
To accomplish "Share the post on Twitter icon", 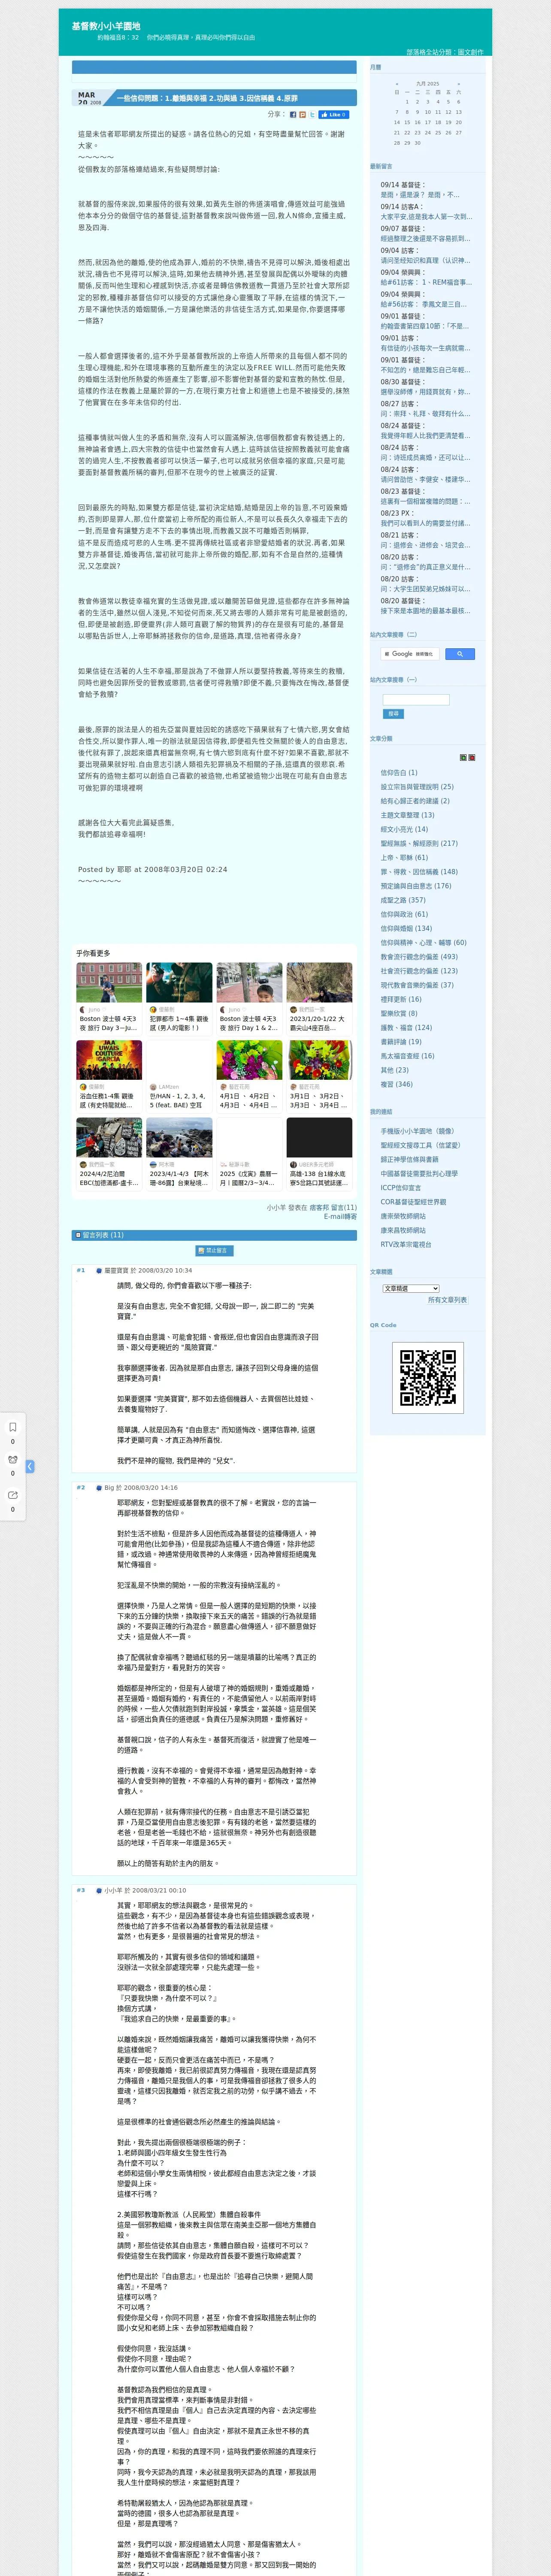I will coord(312,115).
